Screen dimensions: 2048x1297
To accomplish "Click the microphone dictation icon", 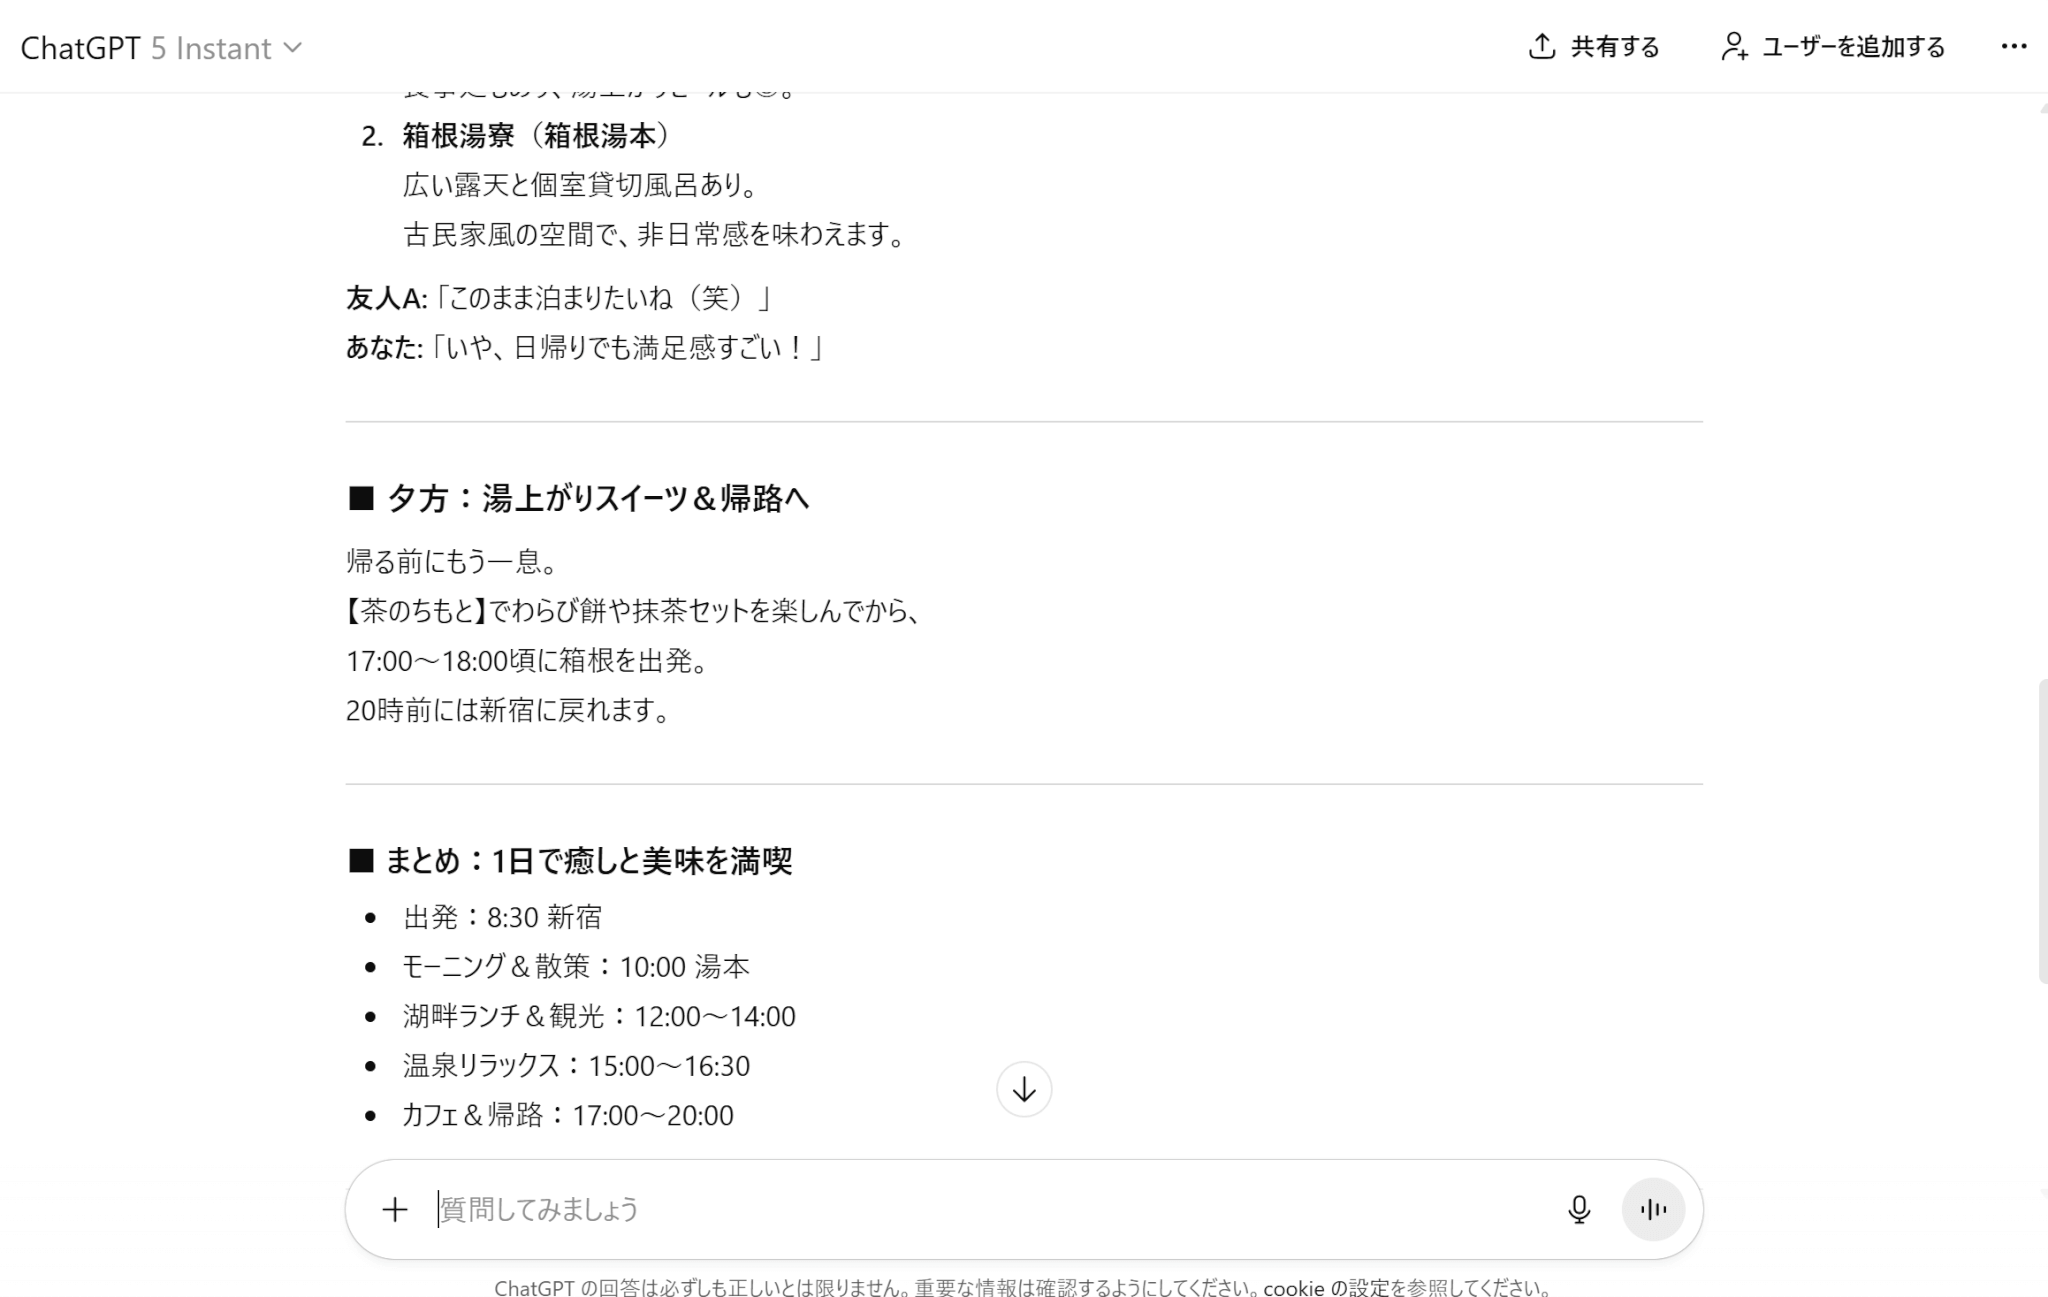I will (x=1578, y=1209).
